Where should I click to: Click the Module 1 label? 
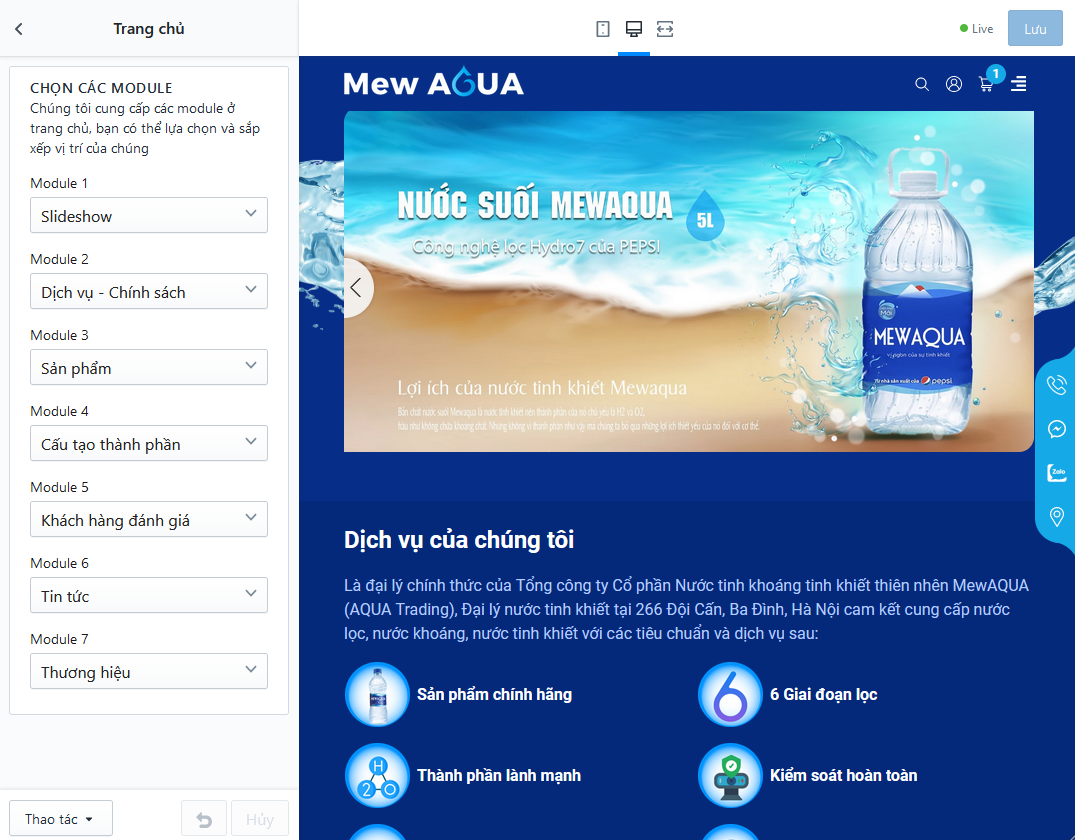(x=59, y=183)
